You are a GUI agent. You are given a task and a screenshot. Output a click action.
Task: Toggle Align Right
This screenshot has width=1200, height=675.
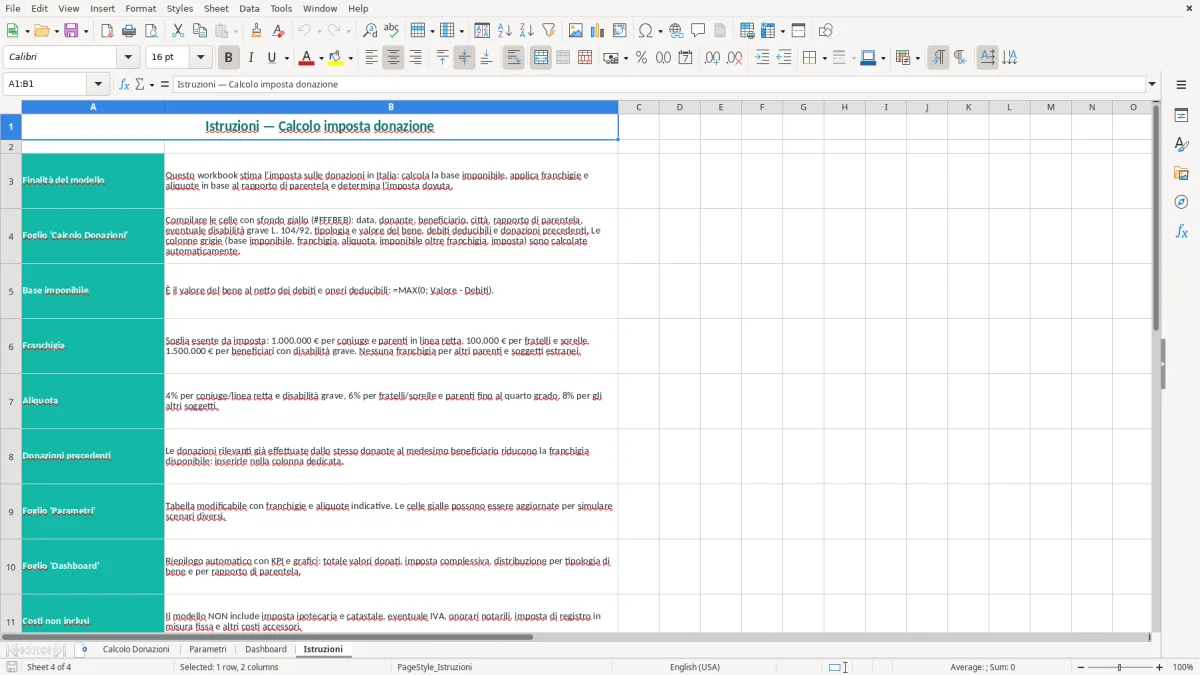click(415, 58)
